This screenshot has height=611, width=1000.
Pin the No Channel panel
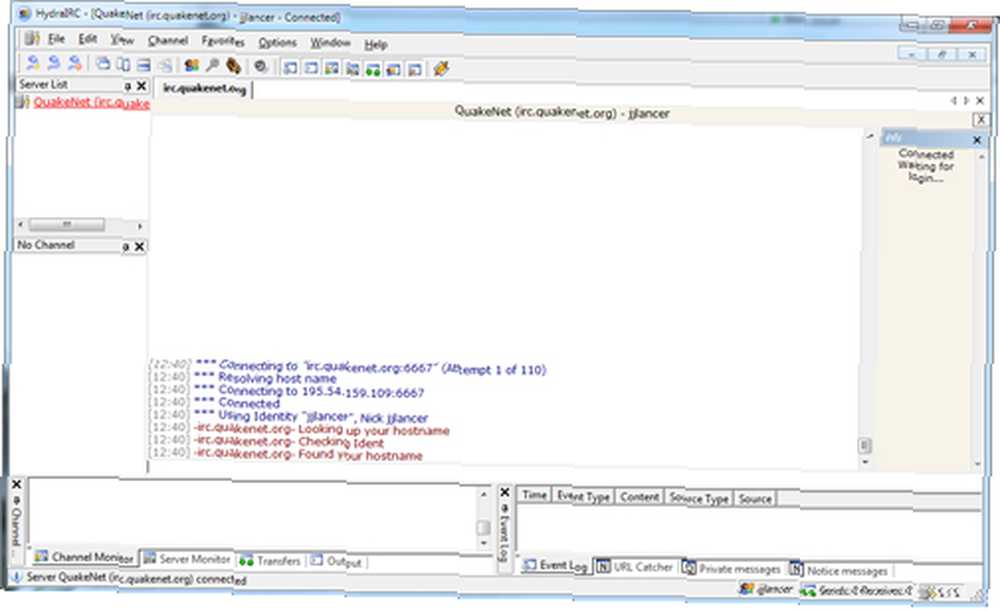126,246
